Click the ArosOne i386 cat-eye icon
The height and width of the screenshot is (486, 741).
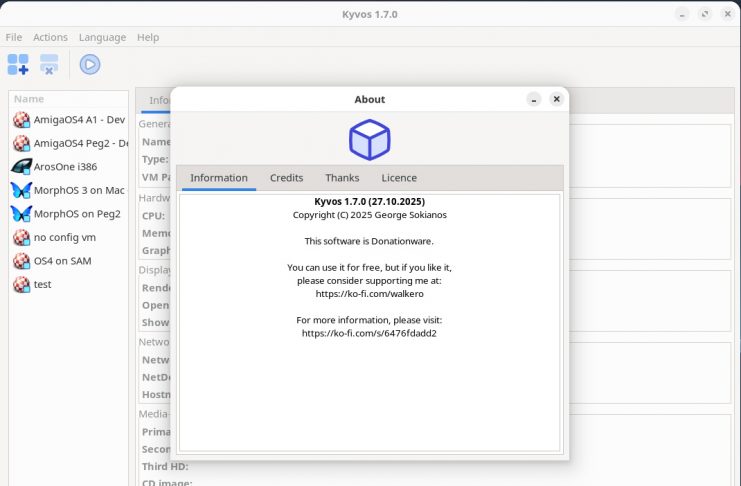point(22,166)
